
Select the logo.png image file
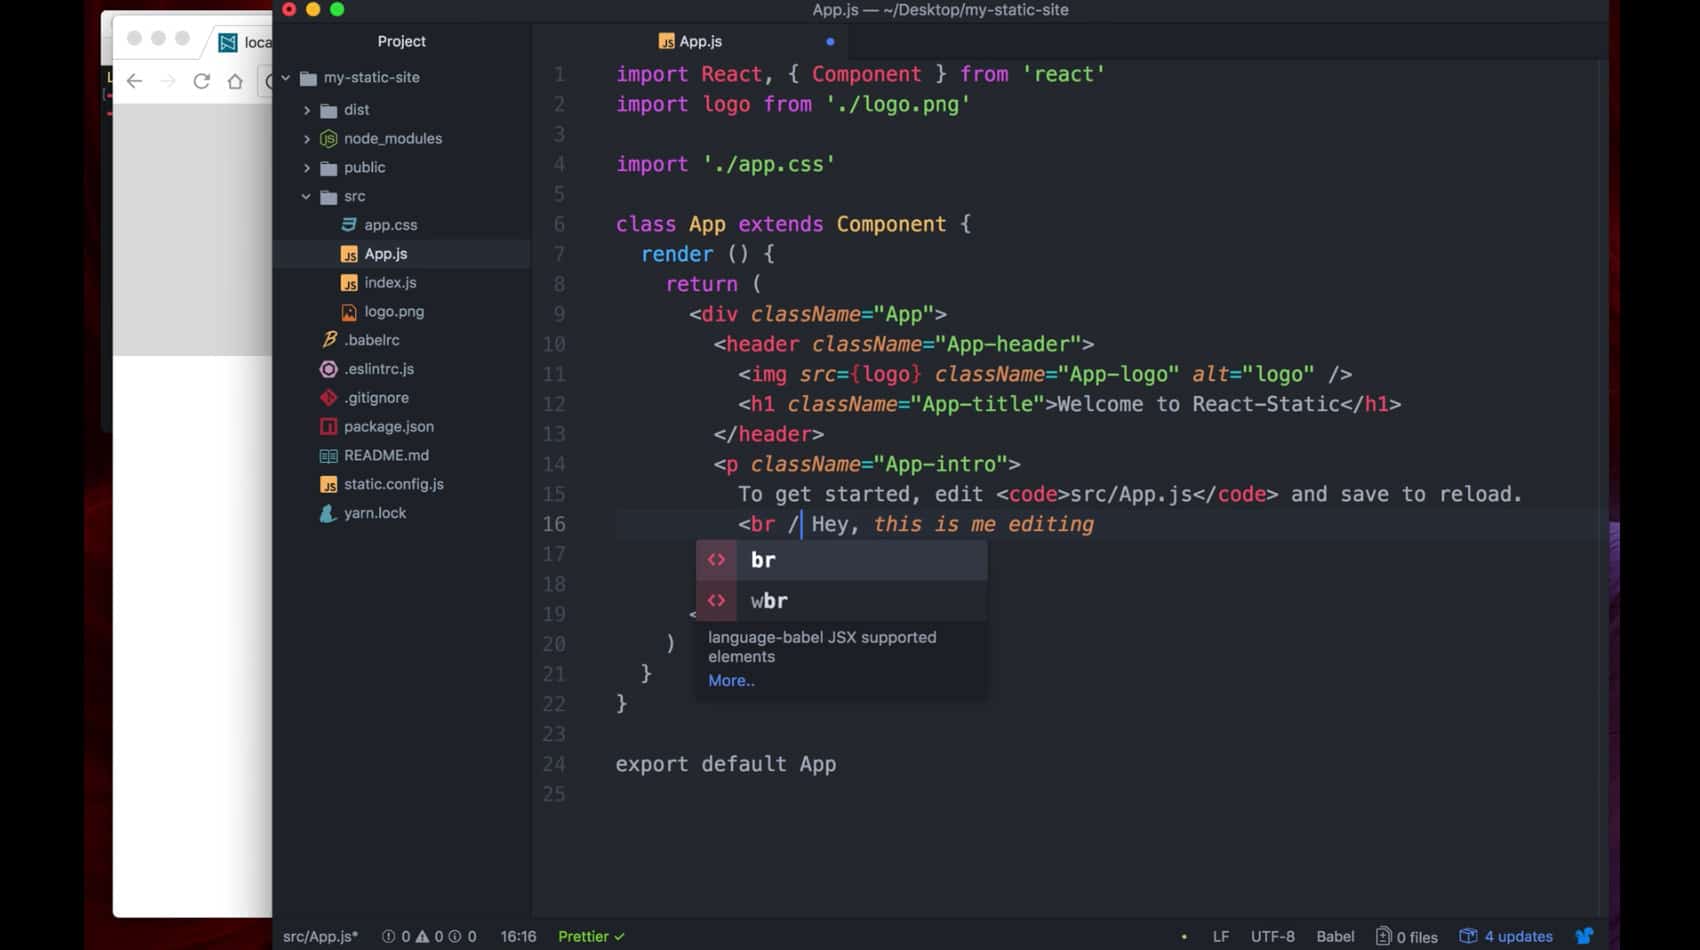click(393, 311)
